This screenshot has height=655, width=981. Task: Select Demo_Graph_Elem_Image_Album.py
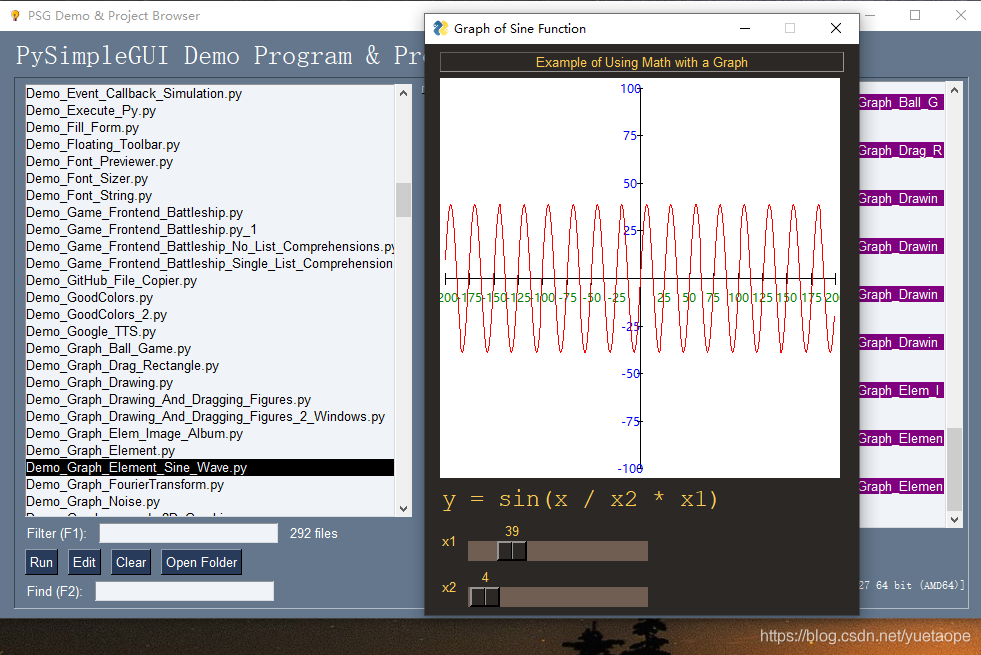coord(210,434)
